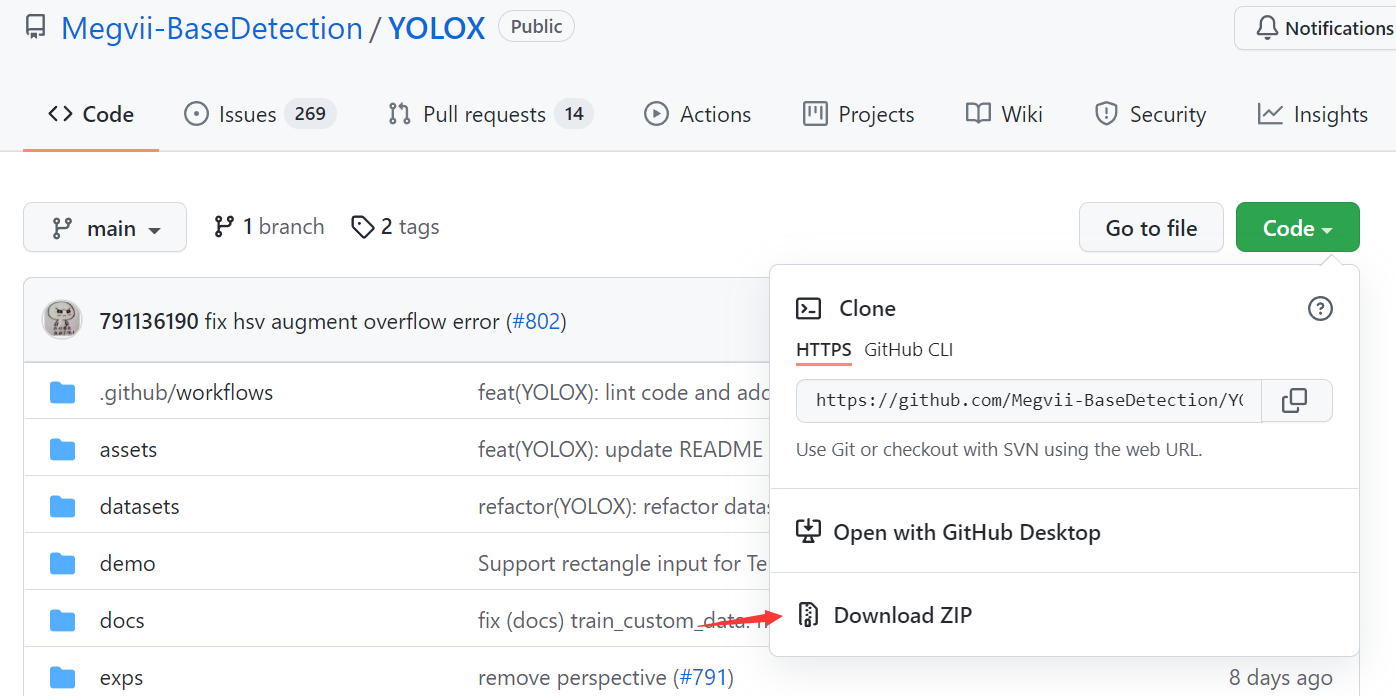
Task: Open the fix hsv augment overflow error commit
Action: click(351, 321)
